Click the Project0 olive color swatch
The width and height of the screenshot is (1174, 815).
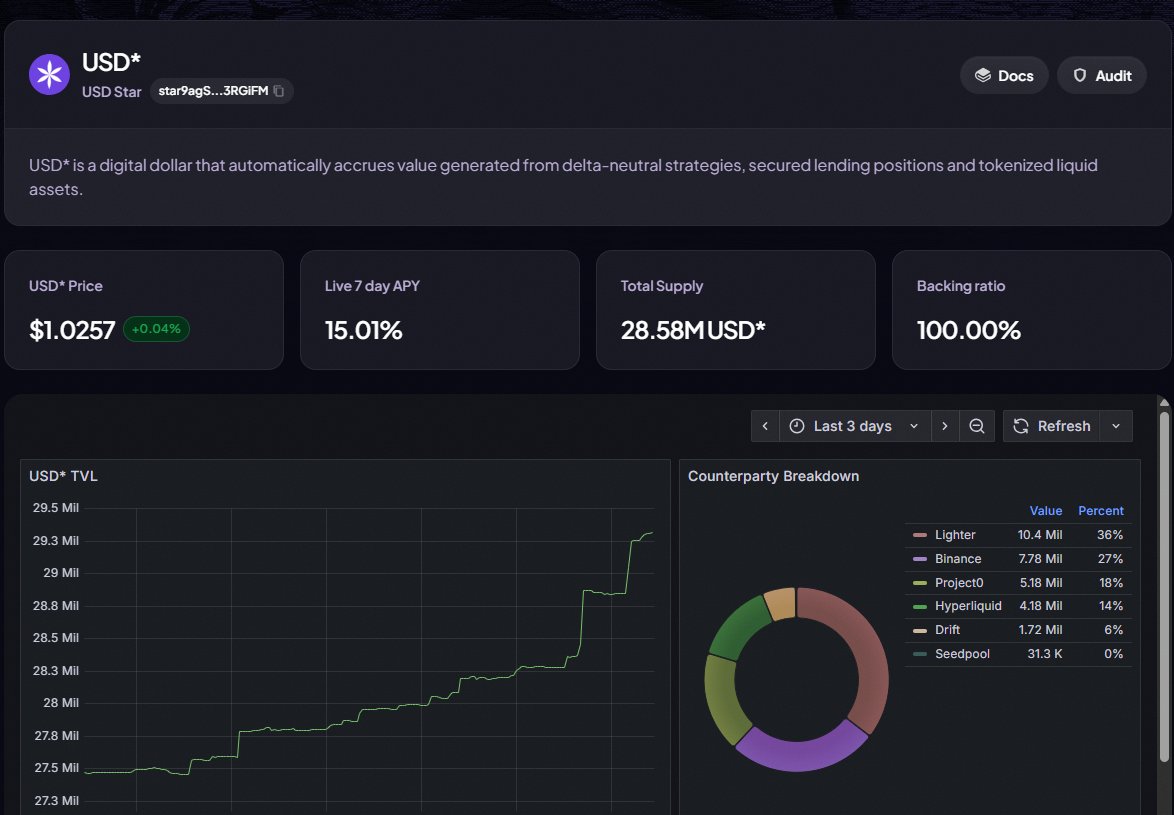920,583
